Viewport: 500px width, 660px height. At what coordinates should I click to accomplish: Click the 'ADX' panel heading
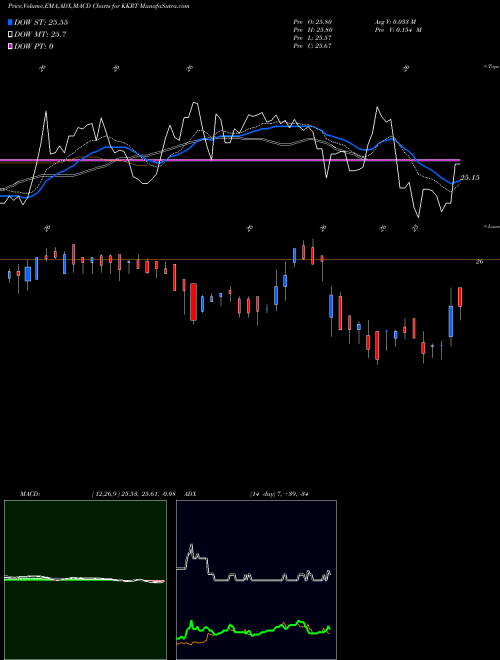tap(190, 494)
